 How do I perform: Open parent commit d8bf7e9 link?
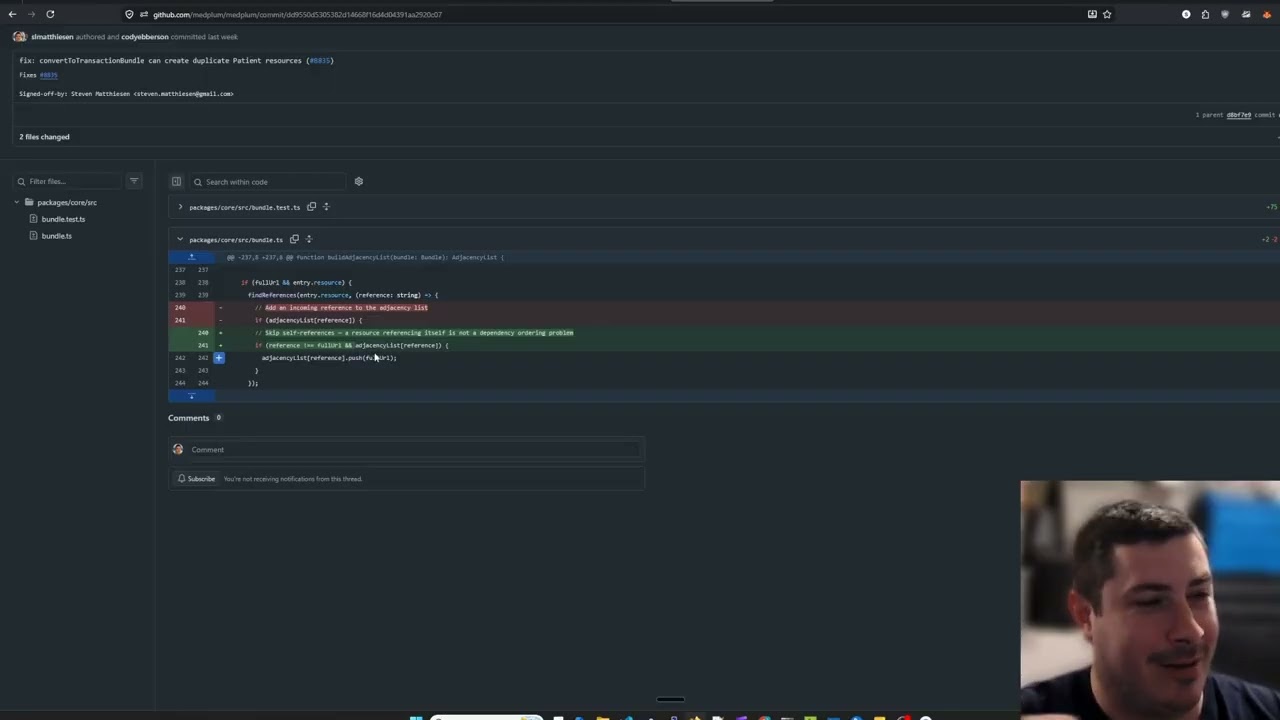pos(1239,115)
